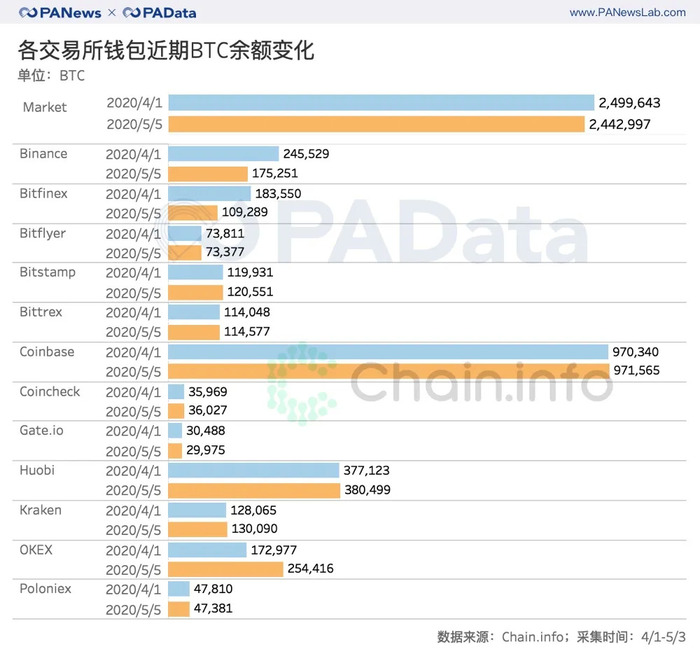Click the Binance 2020/4/1 blue bar
The height and width of the screenshot is (661, 700).
point(223,154)
